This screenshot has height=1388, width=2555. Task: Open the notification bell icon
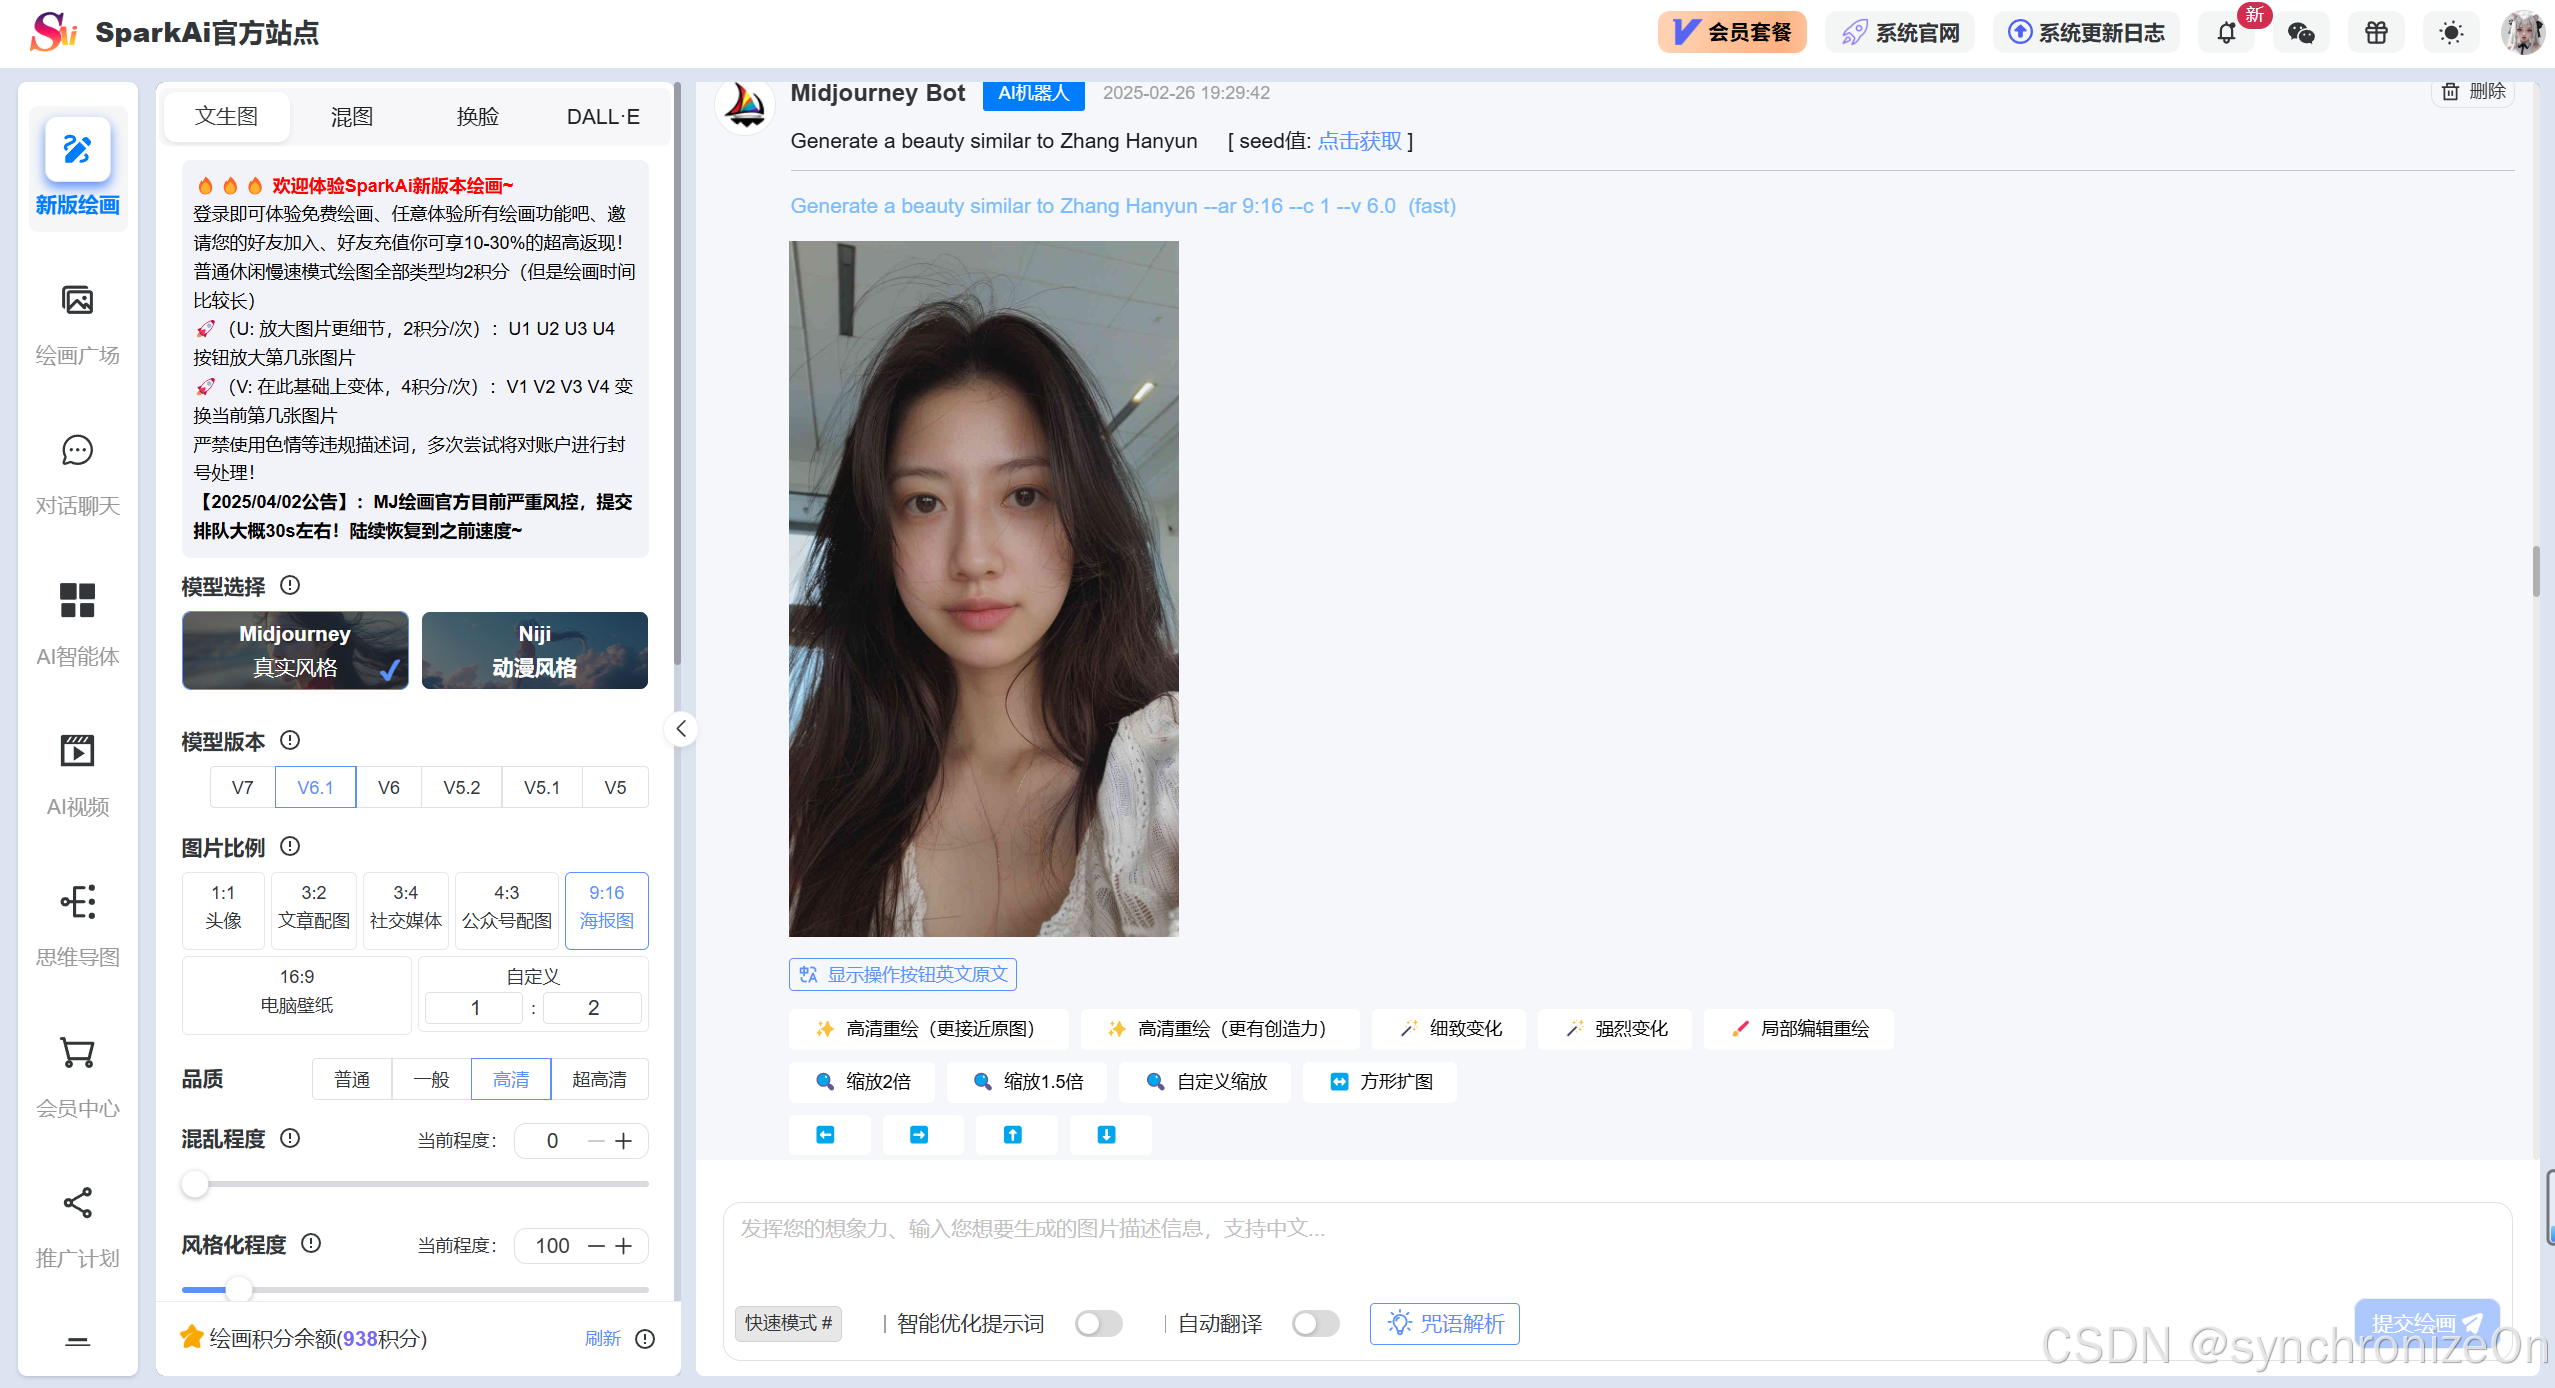[x=2226, y=33]
